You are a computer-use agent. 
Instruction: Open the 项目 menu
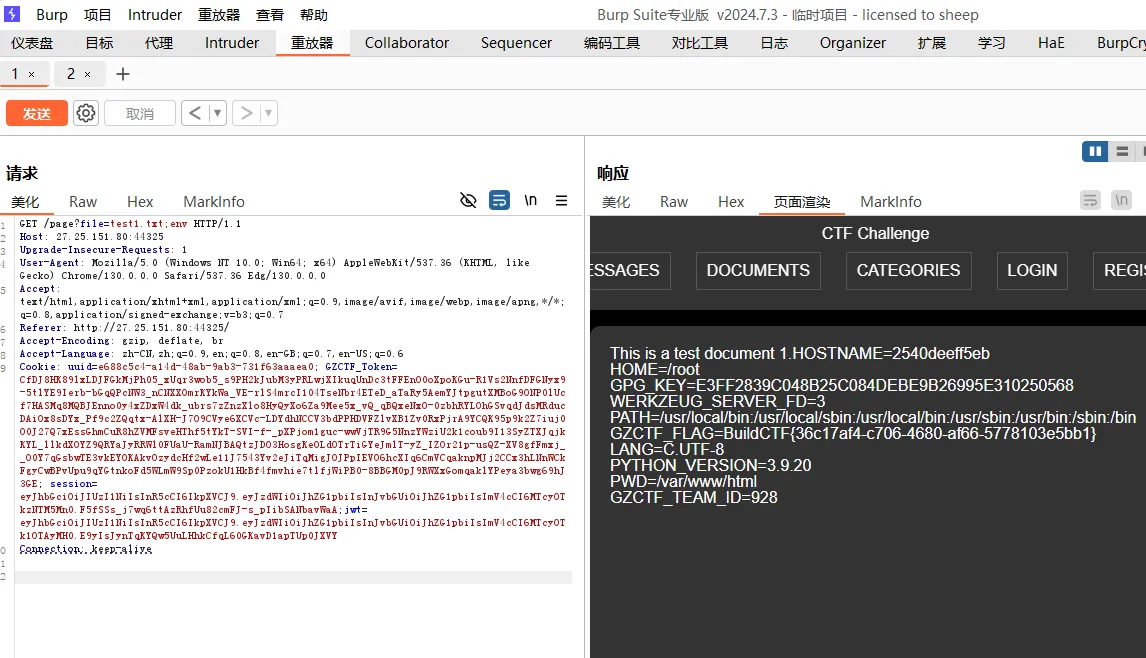click(x=98, y=15)
